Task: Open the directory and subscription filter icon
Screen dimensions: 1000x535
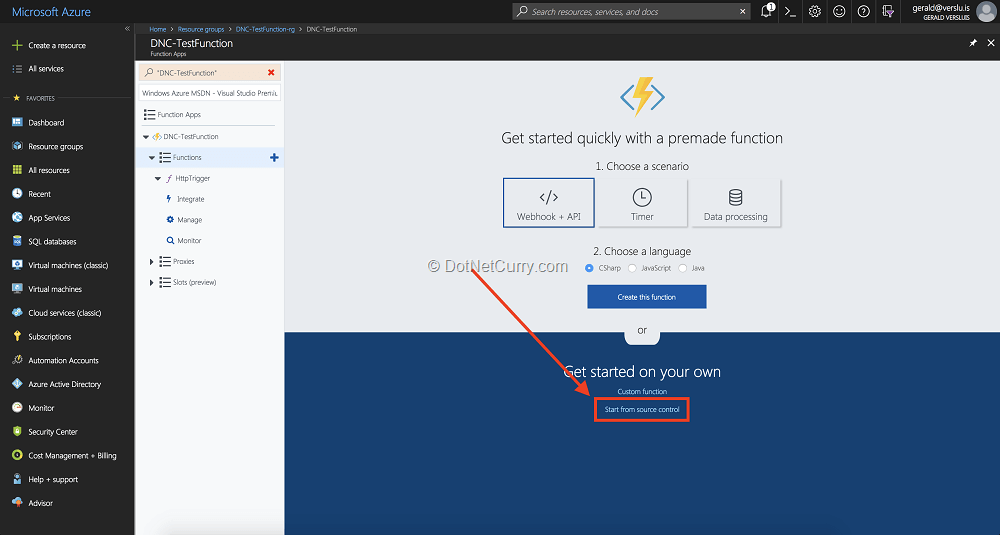Action: [x=888, y=11]
